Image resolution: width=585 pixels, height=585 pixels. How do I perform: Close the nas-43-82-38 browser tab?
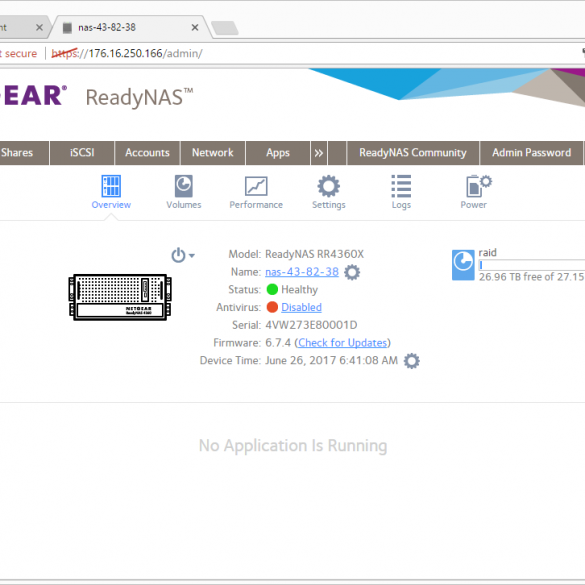point(195,28)
